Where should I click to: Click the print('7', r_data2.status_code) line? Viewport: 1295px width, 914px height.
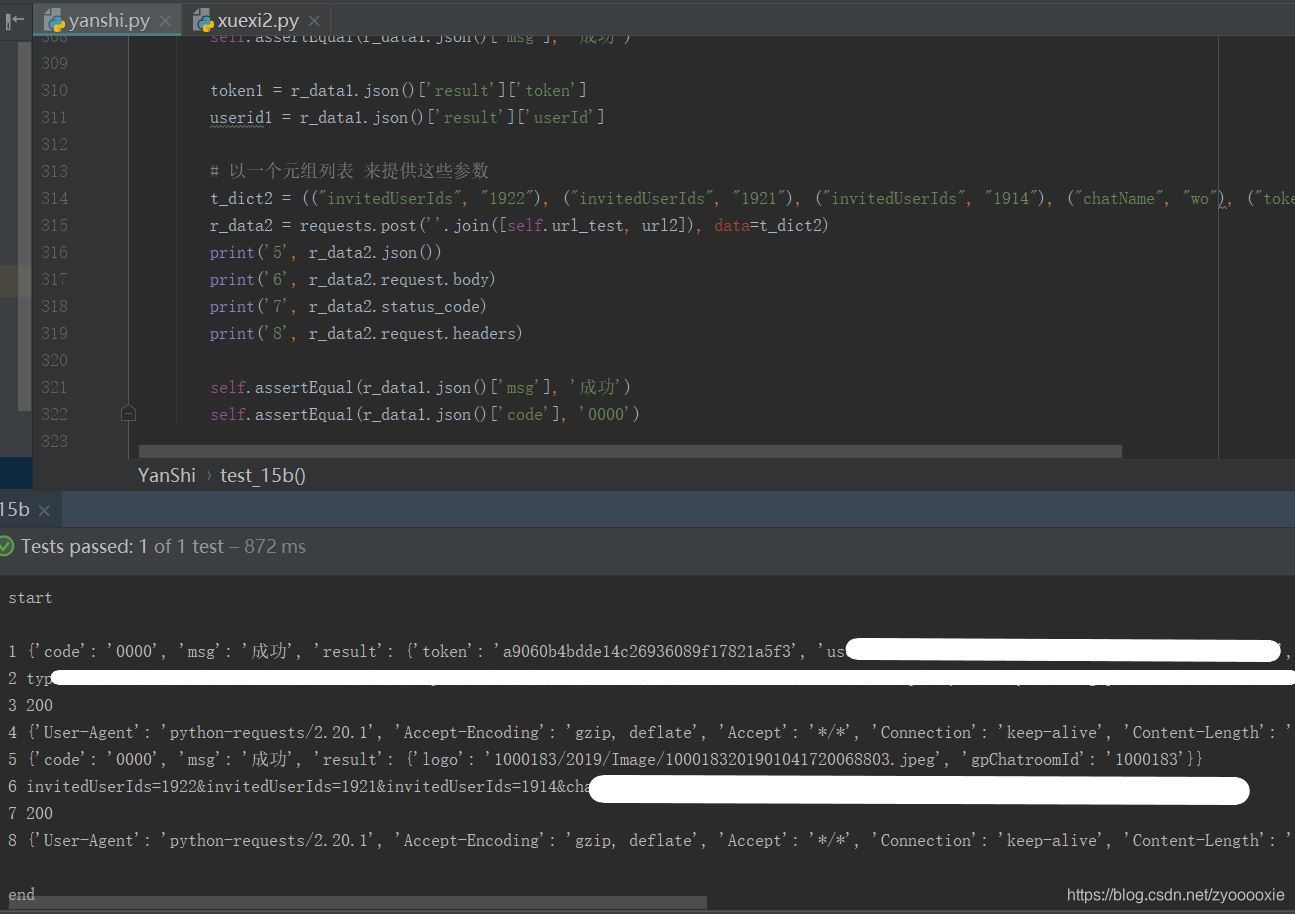tap(348, 306)
